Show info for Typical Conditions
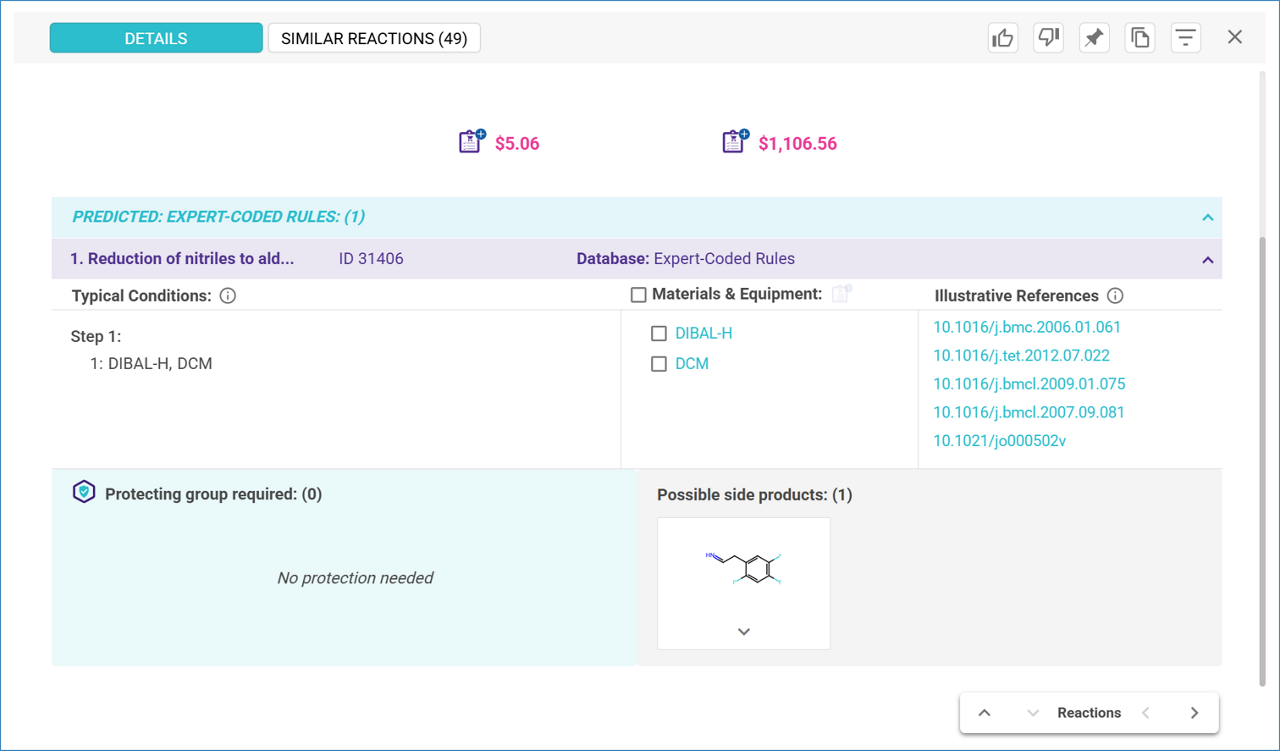1280x751 pixels. [228, 296]
